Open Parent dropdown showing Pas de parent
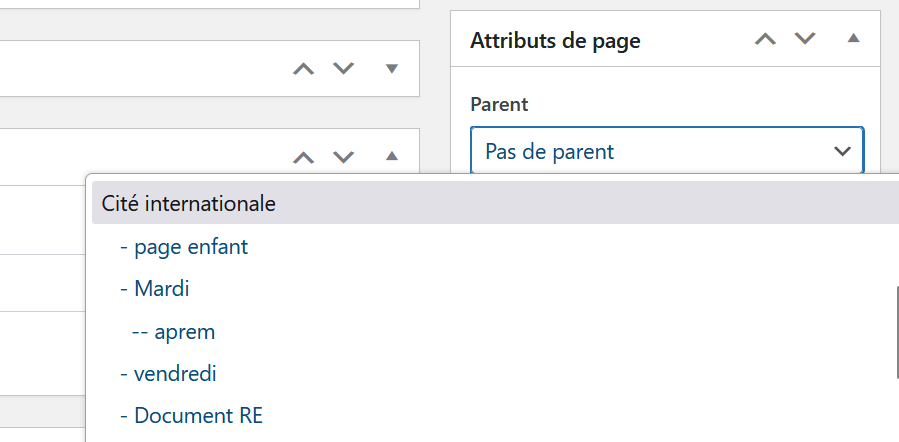This screenshot has width=899, height=442. coord(650,151)
